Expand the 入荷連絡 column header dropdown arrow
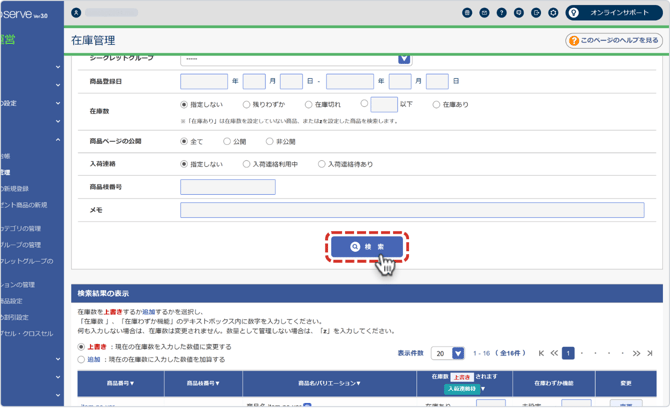 pos(482,389)
